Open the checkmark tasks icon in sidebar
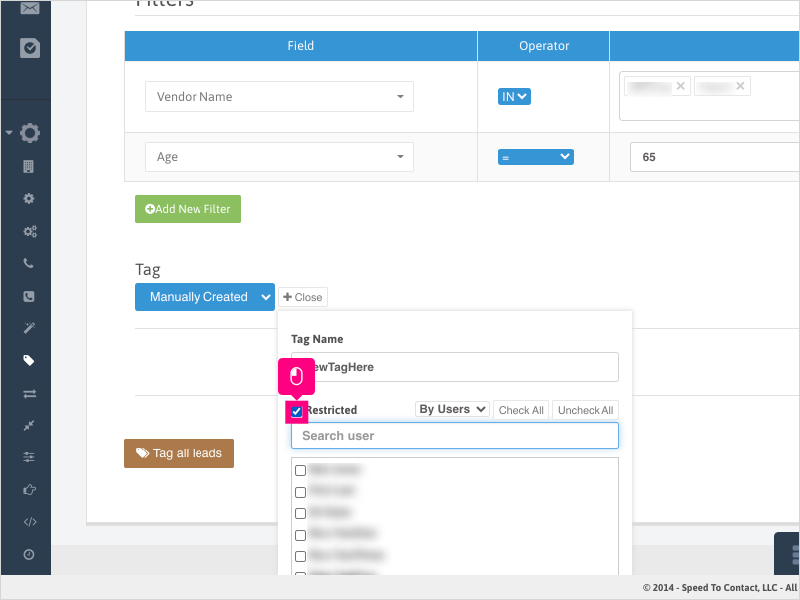 pyautogui.click(x=30, y=48)
